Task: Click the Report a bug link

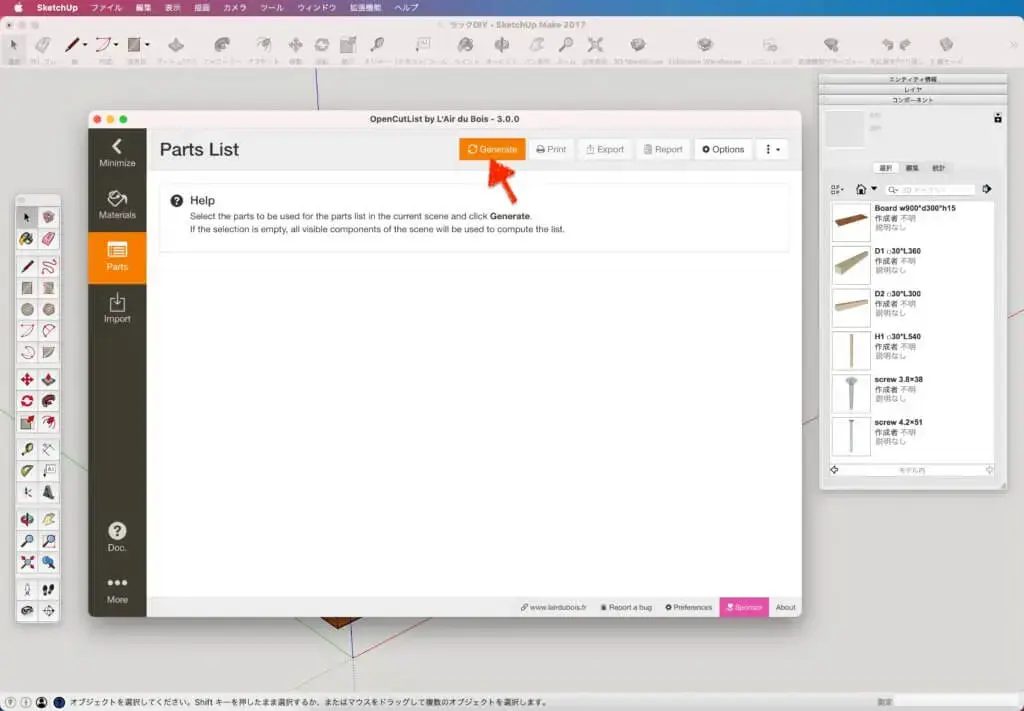Action: click(626, 607)
